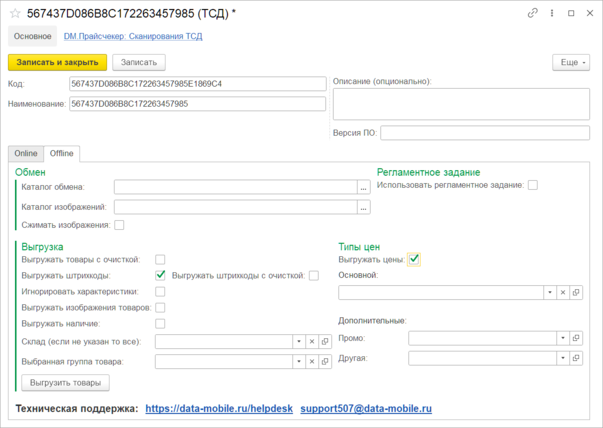Uncheck Выгружать цены checkbox
This screenshot has height=428, width=603.
point(414,260)
